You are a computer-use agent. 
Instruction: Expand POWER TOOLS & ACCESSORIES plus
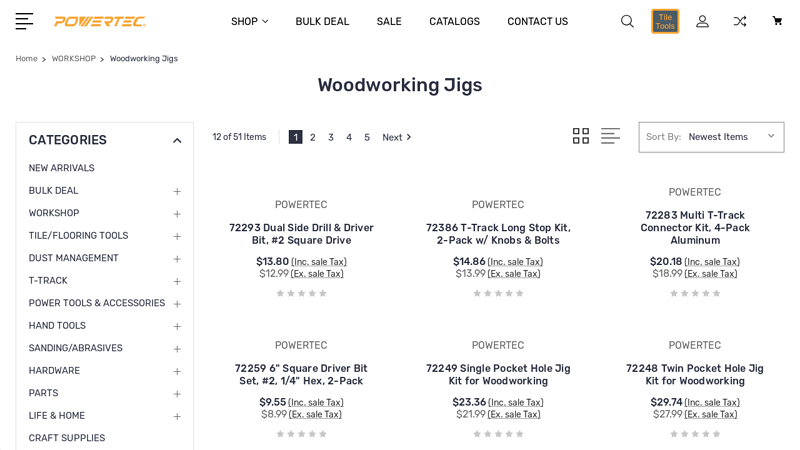[177, 304]
